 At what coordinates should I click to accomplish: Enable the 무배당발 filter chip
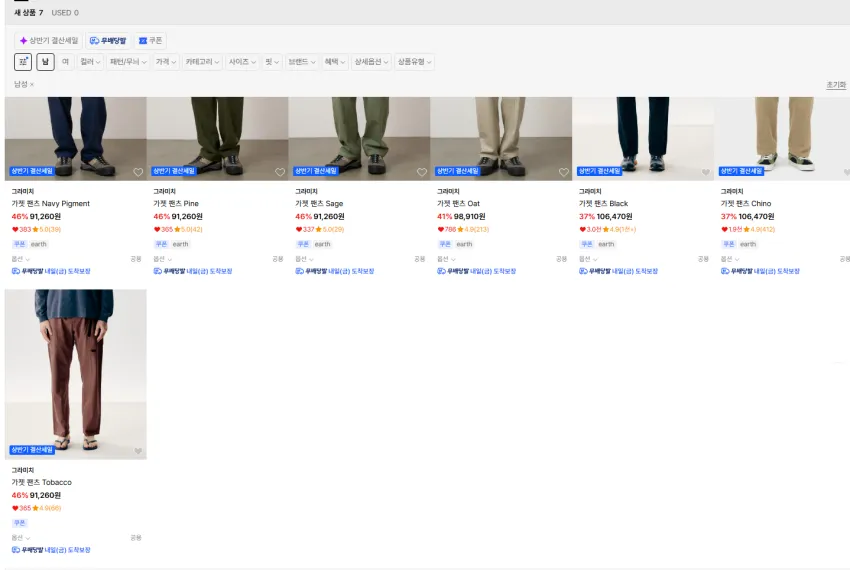pos(107,41)
